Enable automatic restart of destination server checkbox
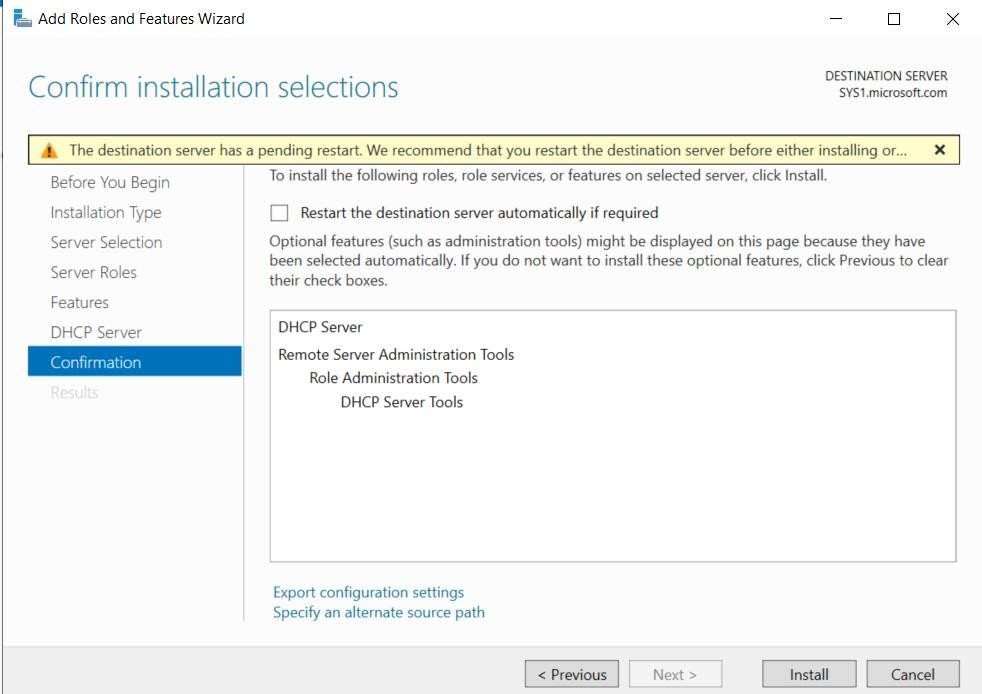The height and width of the screenshot is (694, 982). (279, 213)
